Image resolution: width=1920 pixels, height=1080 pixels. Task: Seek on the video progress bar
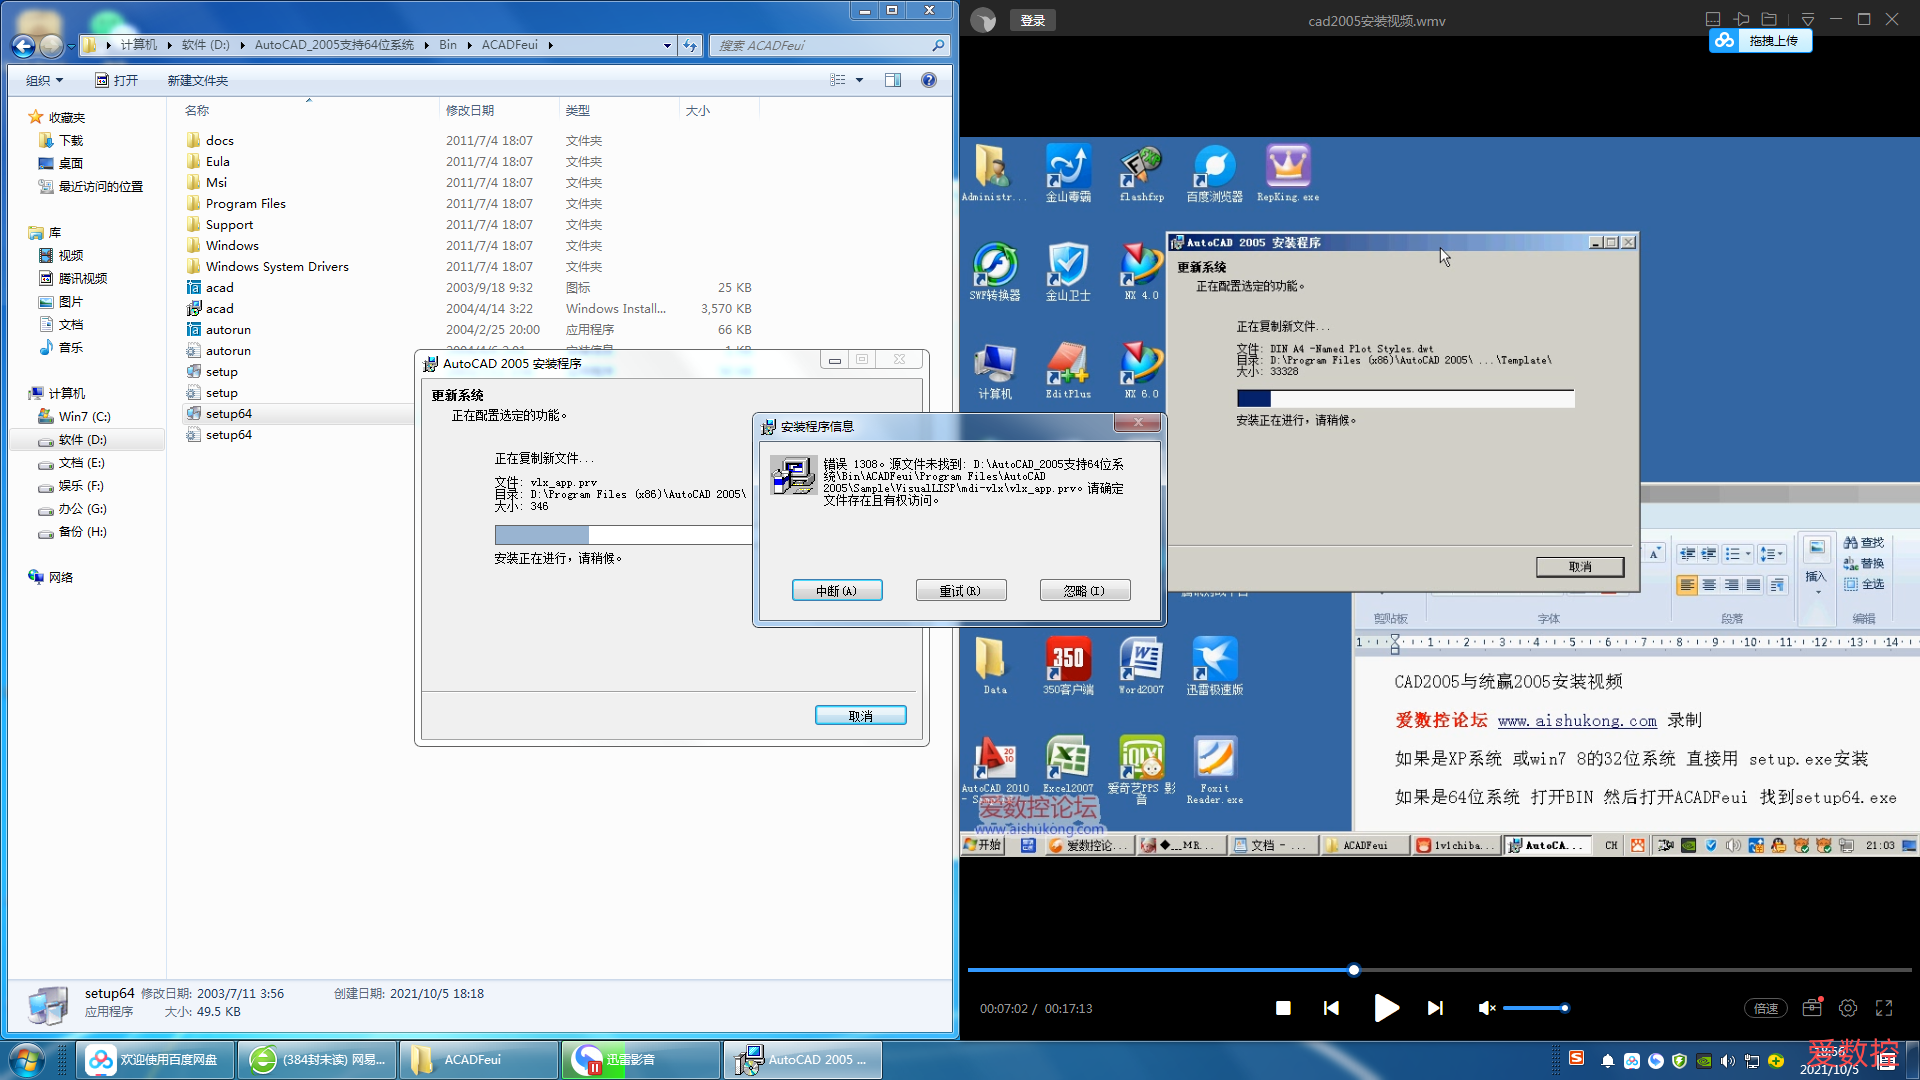coord(1440,970)
